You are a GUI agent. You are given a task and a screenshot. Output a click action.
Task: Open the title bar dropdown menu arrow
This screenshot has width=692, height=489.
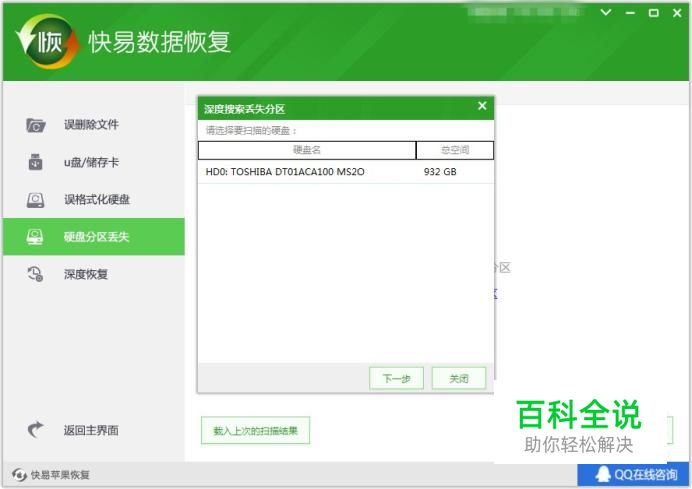(606, 12)
